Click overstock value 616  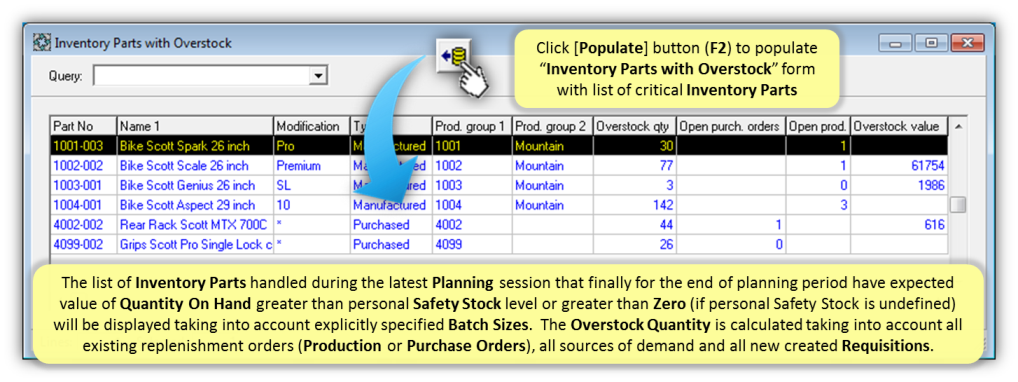(x=934, y=225)
